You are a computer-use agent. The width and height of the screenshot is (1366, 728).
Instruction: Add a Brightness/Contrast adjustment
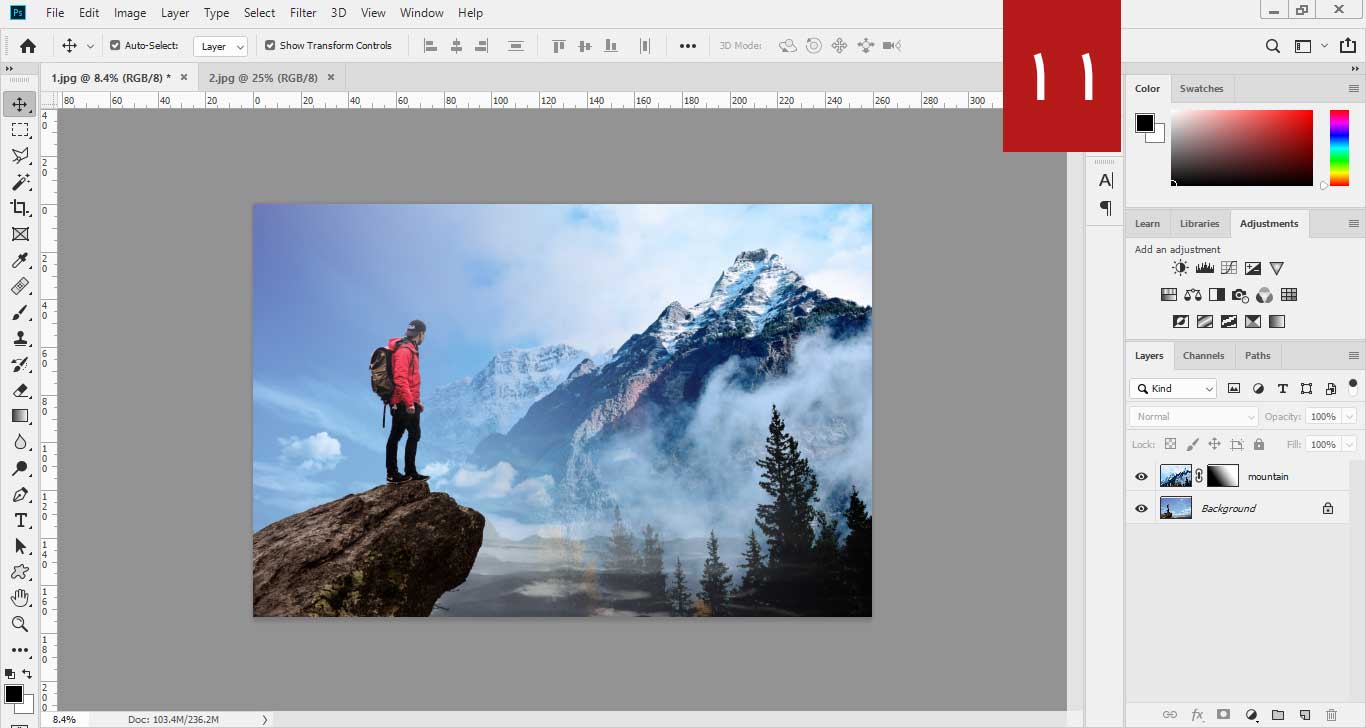[x=1180, y=268]
